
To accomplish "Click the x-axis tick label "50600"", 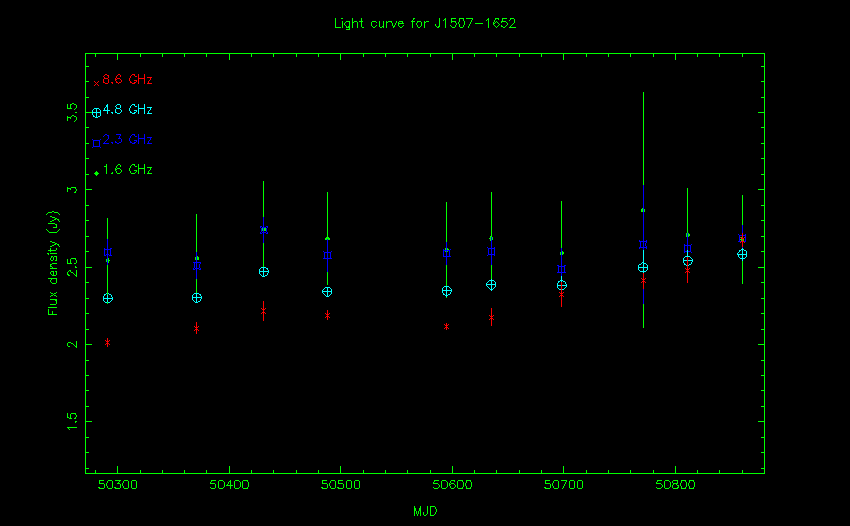I will coord(452,485).
